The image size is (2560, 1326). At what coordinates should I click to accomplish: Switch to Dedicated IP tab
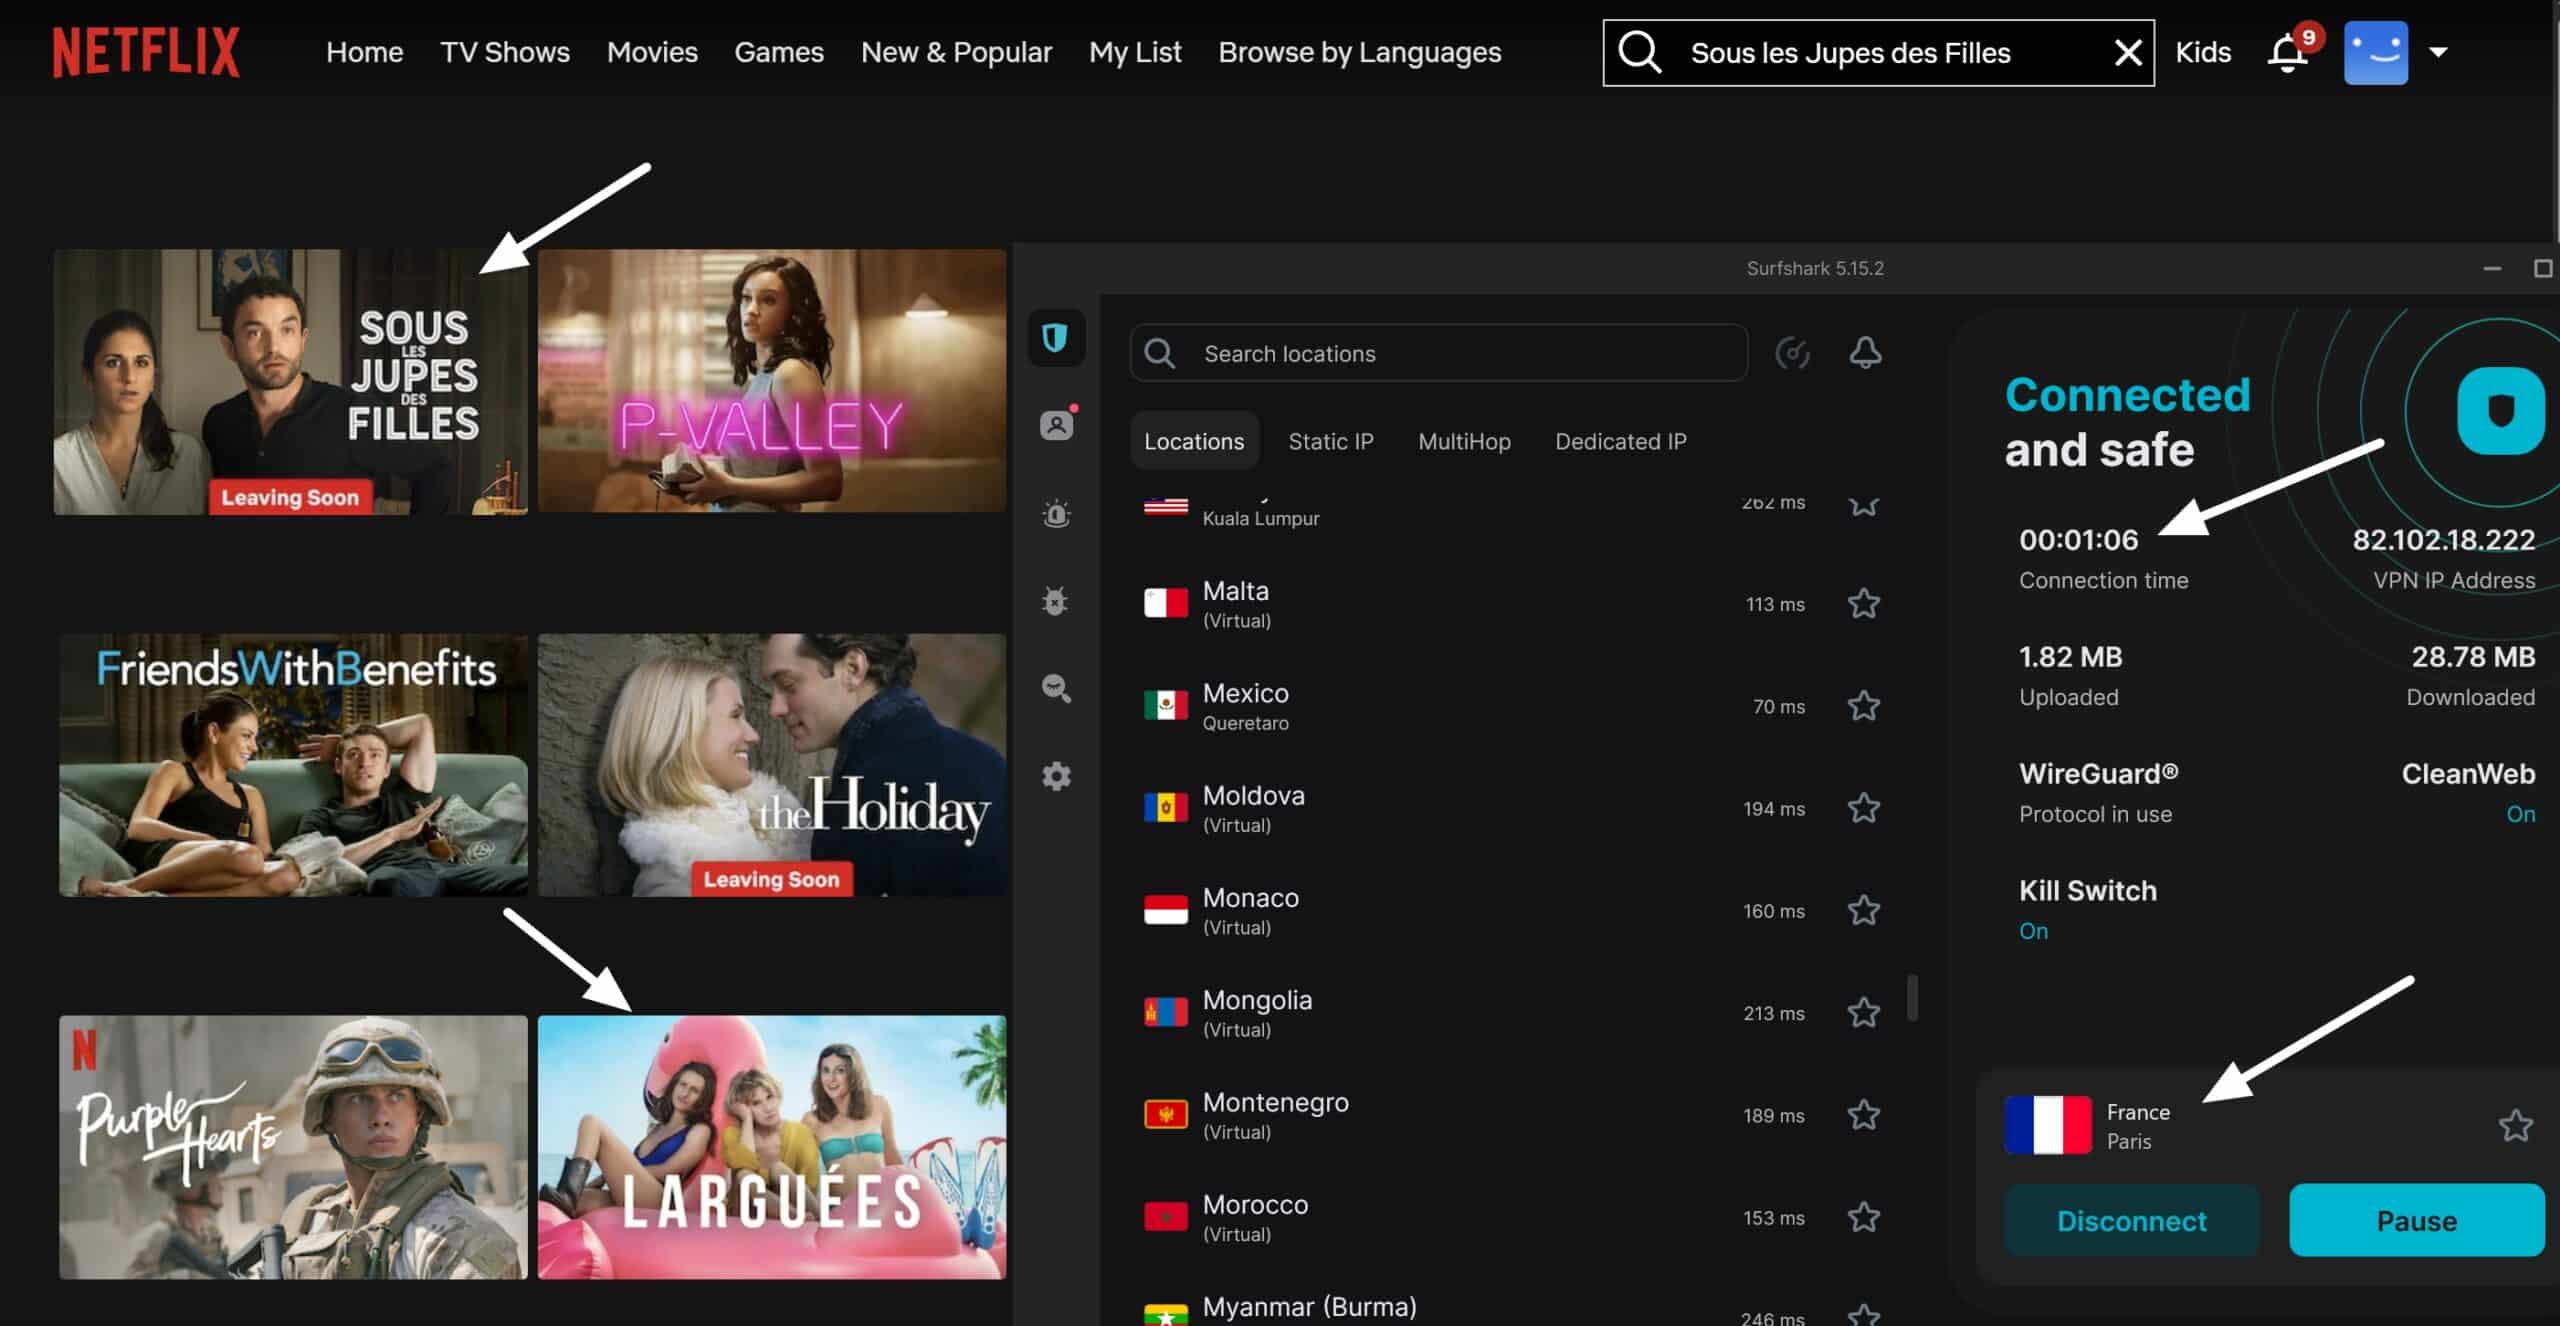click(1621, 441)
